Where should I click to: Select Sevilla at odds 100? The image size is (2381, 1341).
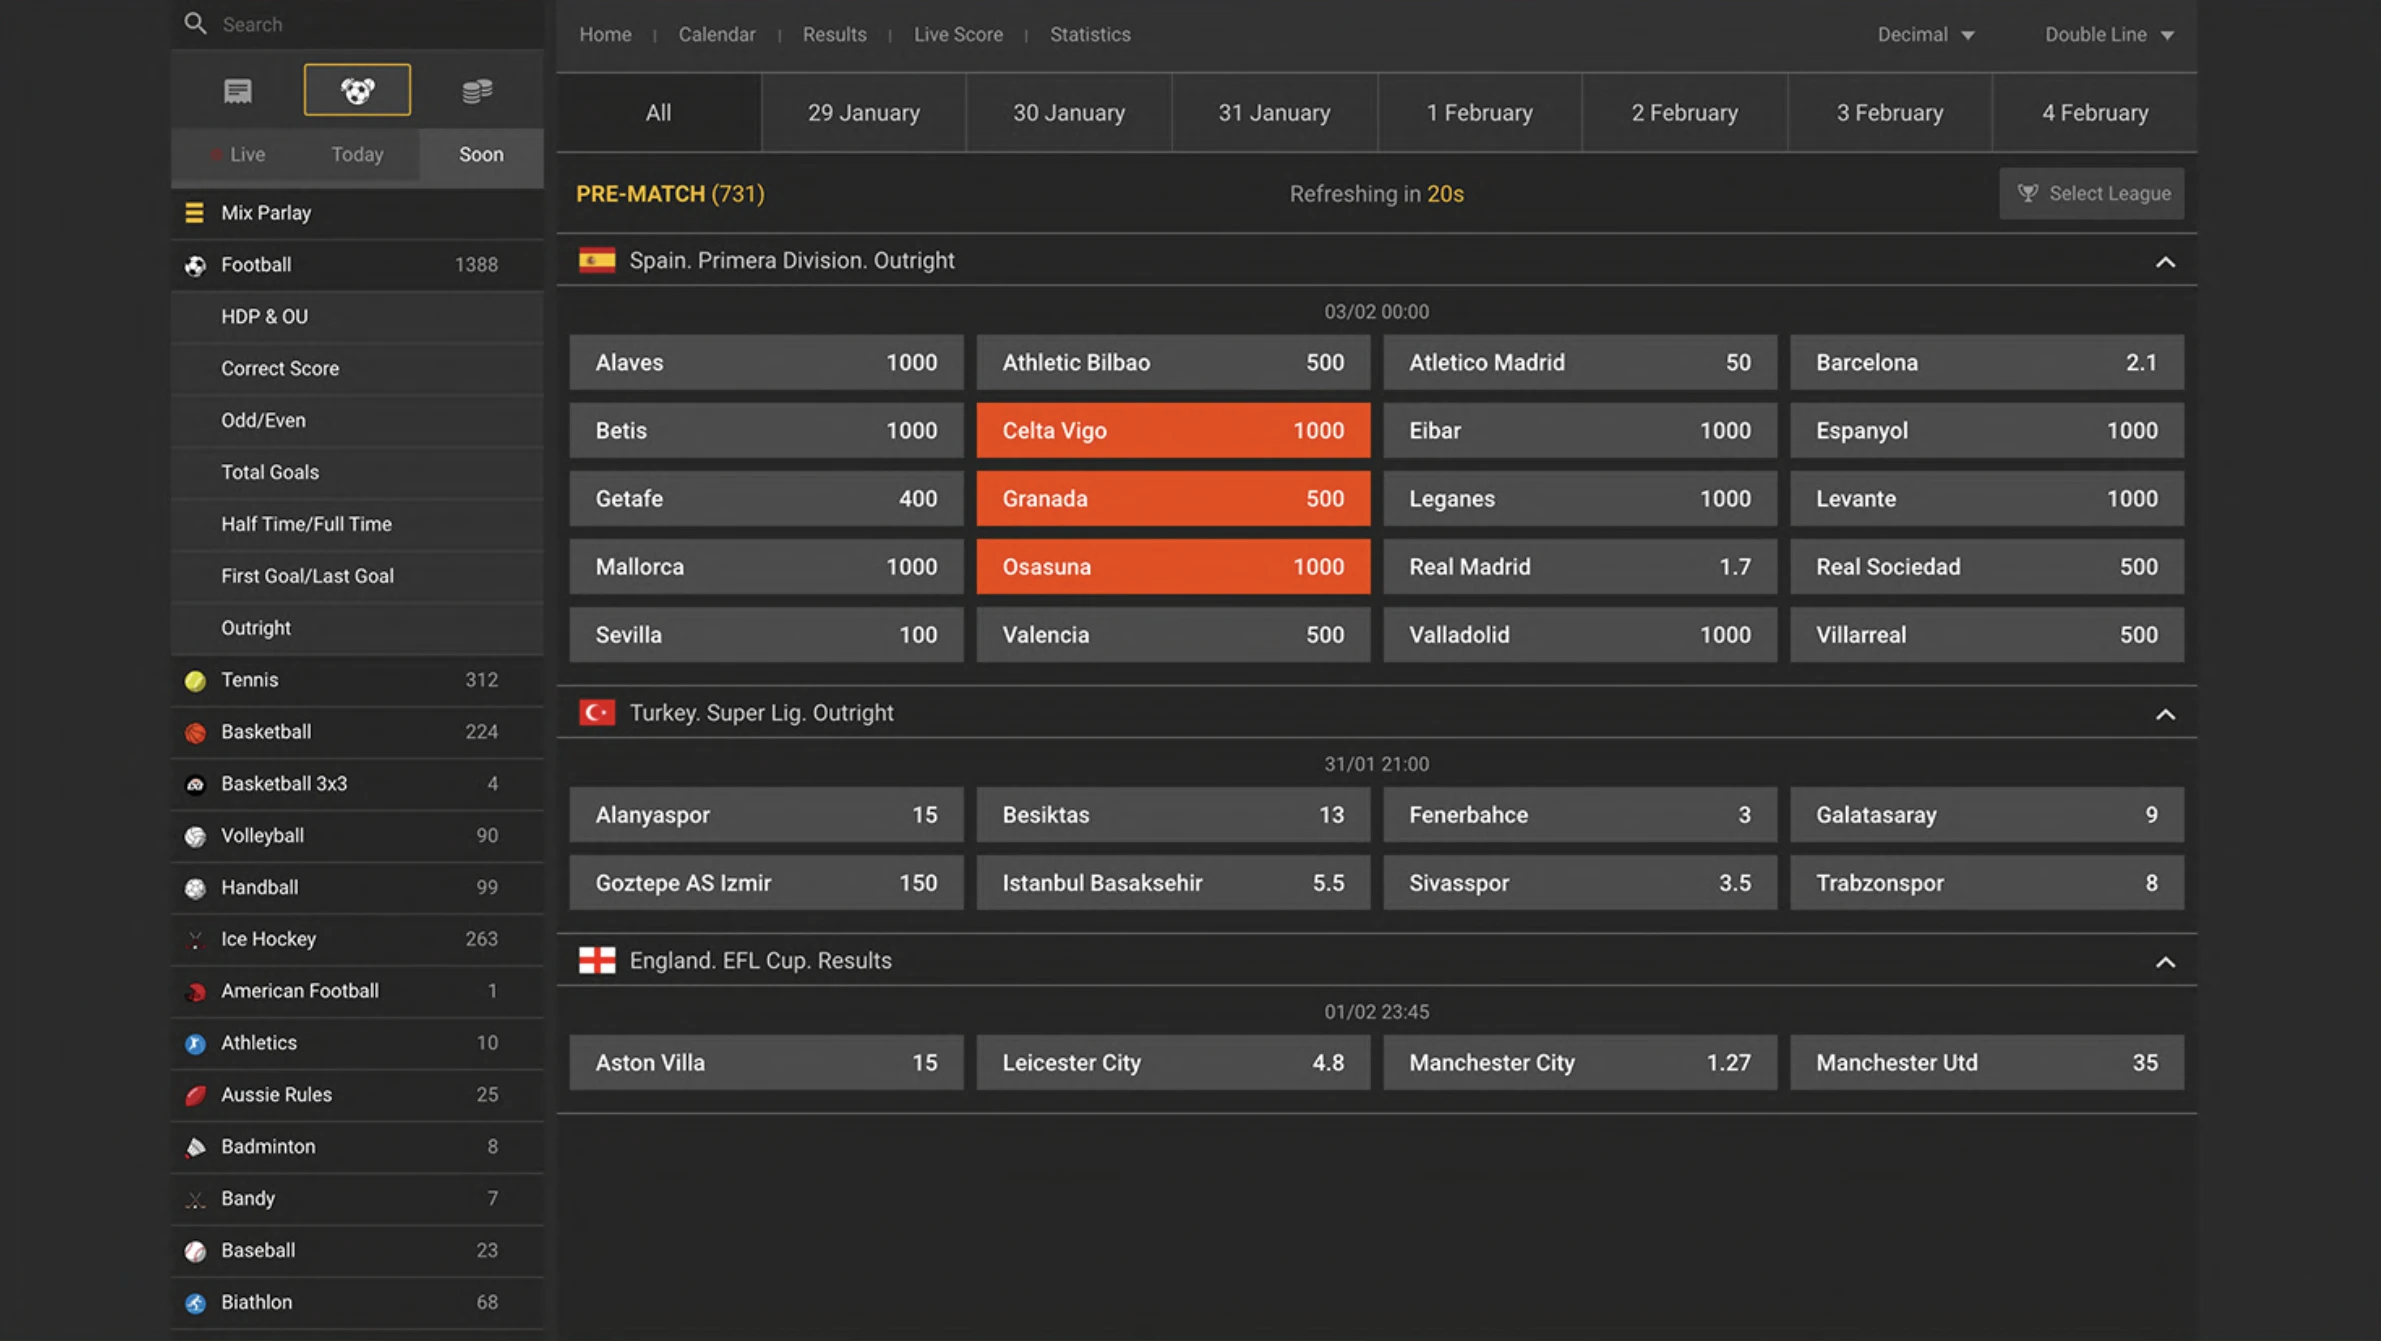(766, 634)
